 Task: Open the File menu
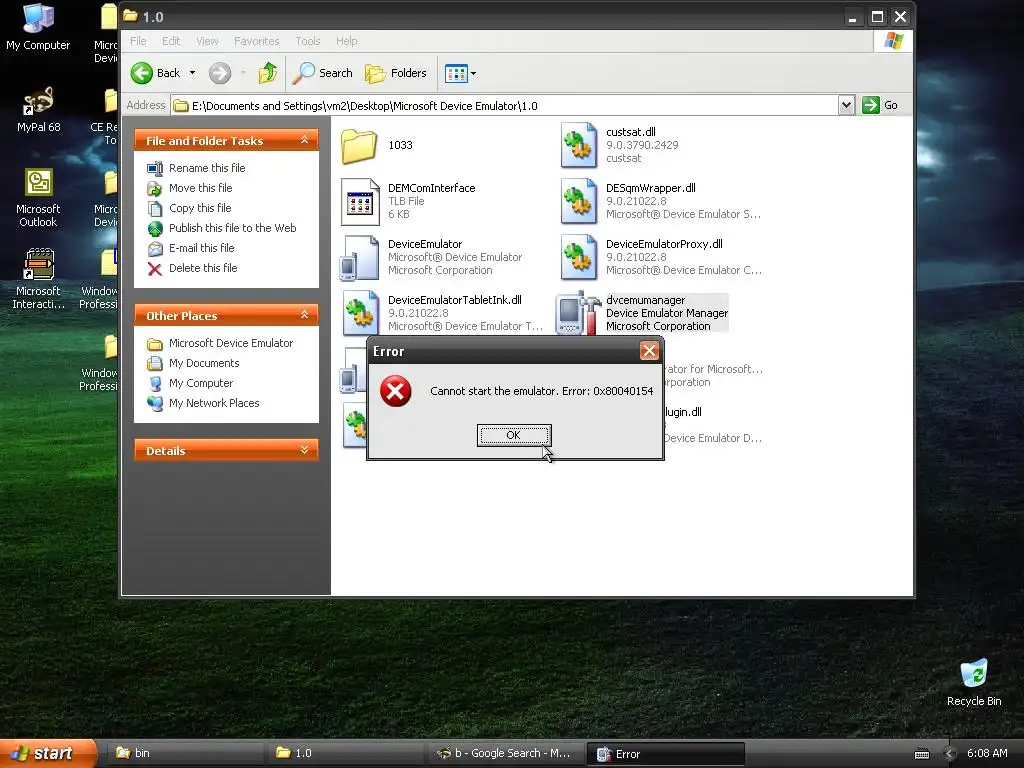tap(138, 41)
